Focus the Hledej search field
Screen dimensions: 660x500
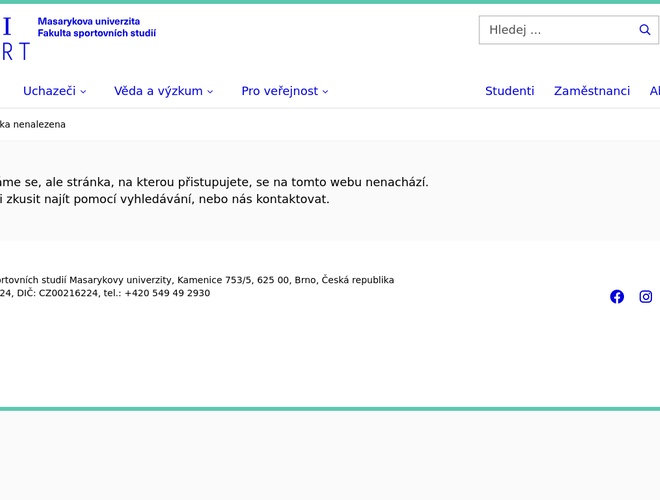(555, 30)
